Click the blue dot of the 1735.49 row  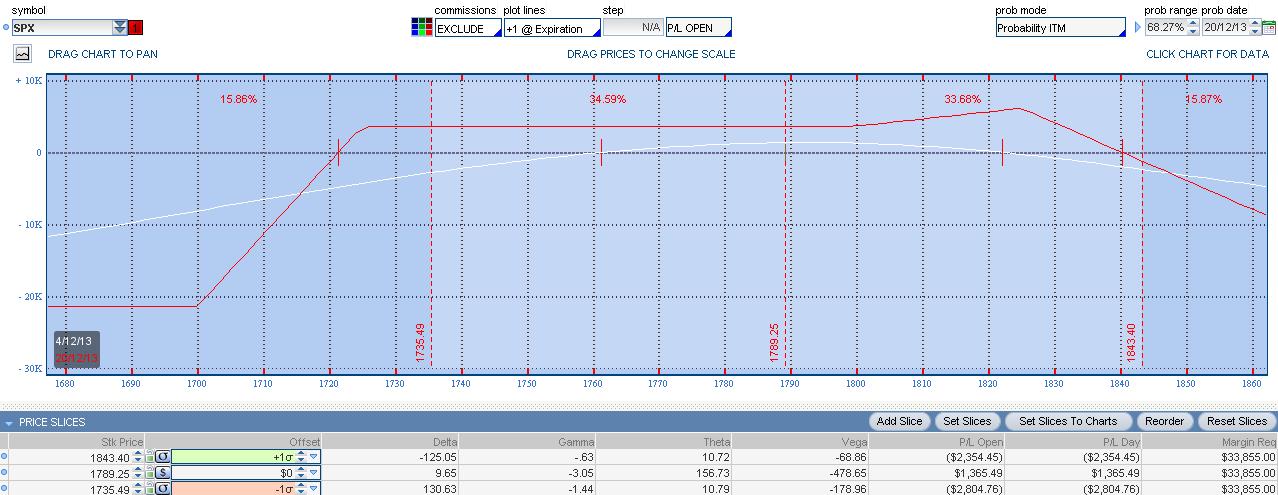(4, 487)
